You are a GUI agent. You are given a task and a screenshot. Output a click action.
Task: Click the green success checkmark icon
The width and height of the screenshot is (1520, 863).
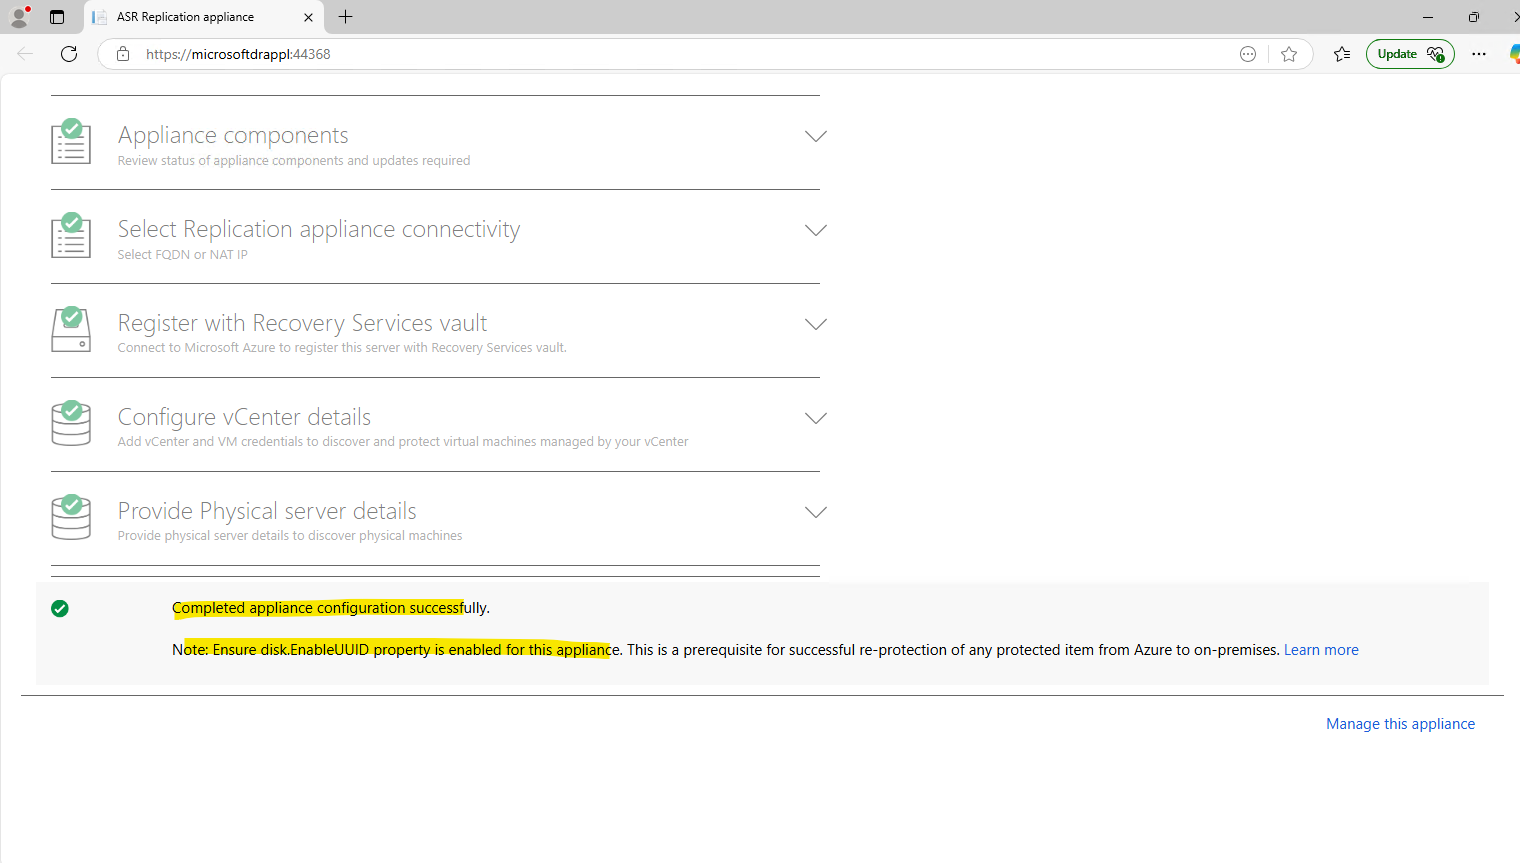60,608
